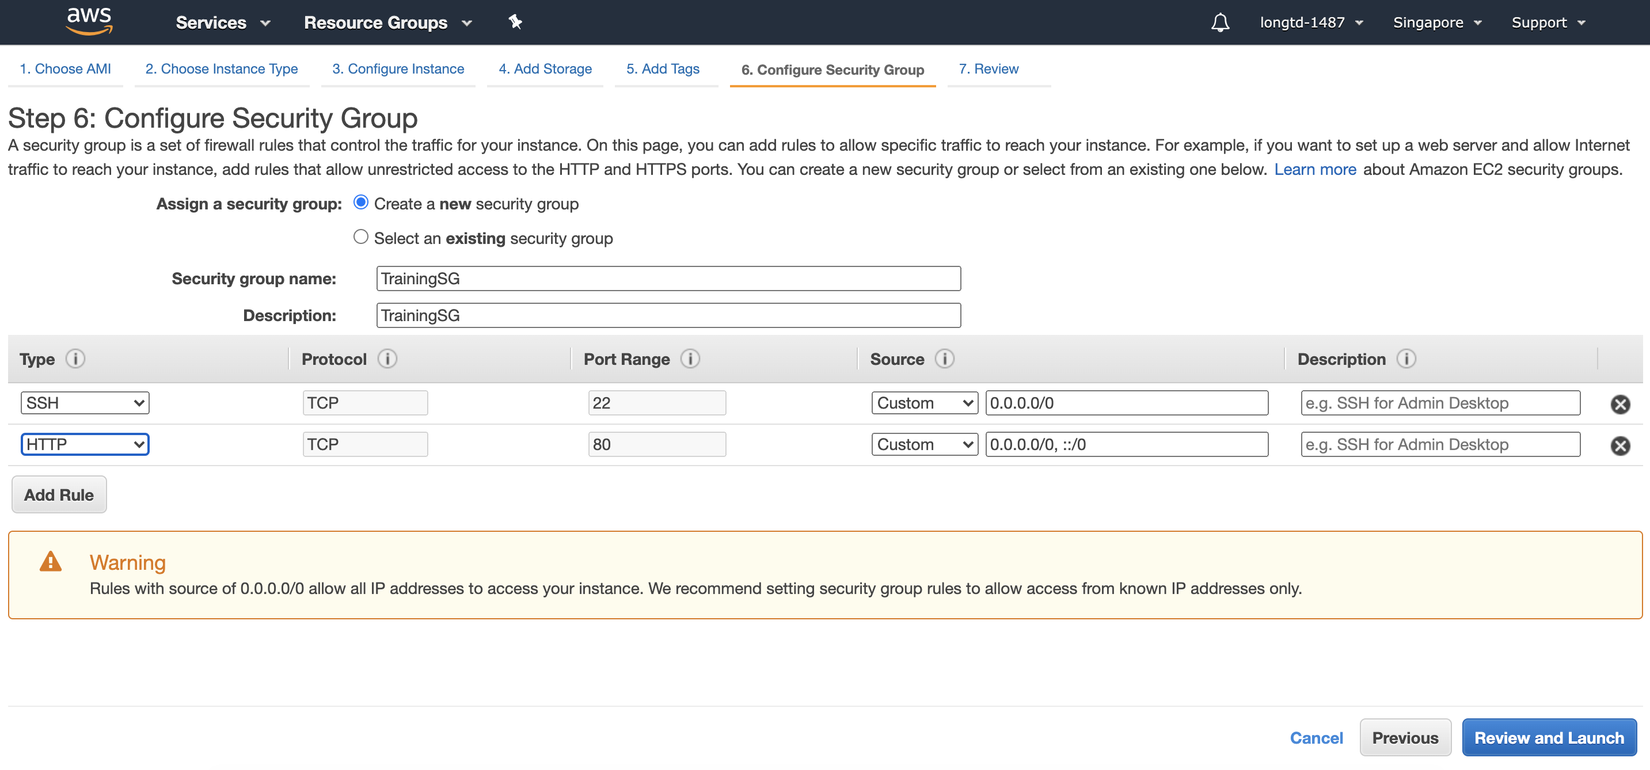Click the info icon beside Protocol
This screenshot has height=770, width=1650.
(388, 359)
